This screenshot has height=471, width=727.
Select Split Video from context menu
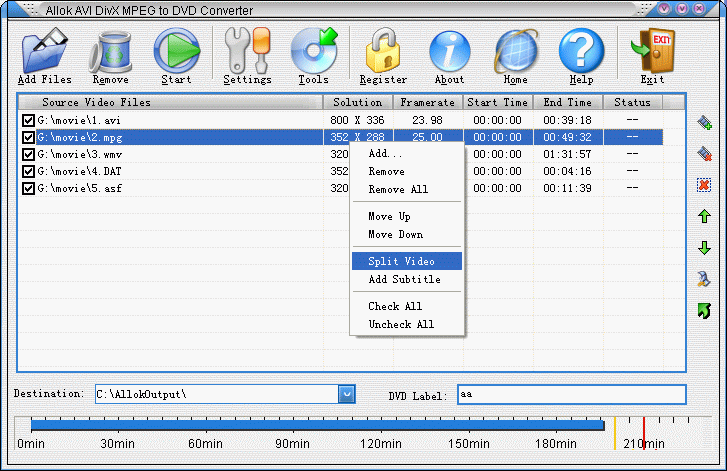tap(401, 261)
